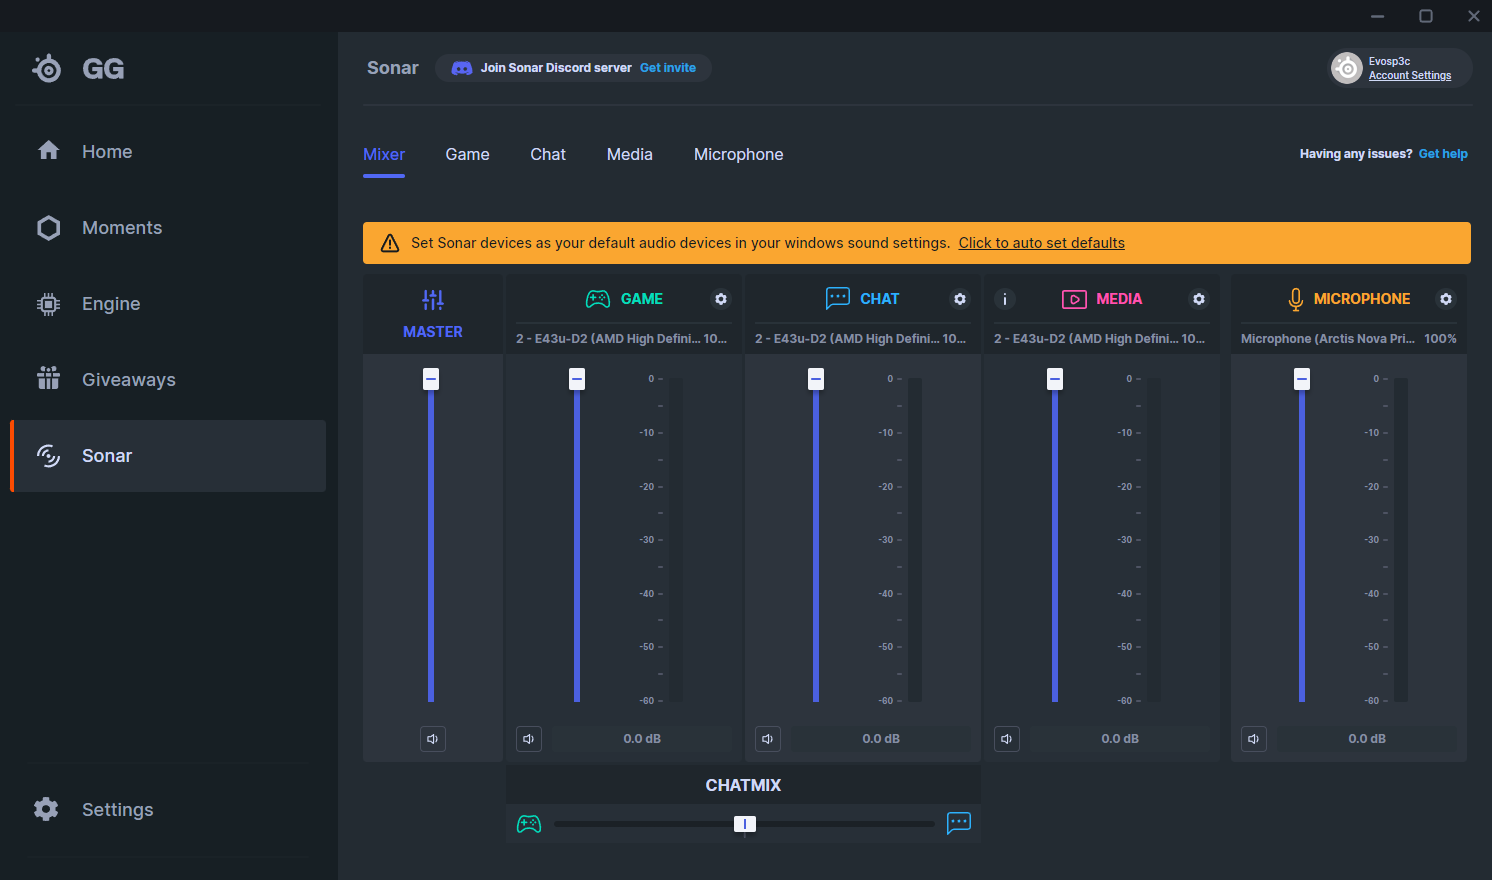This screenshot has width=1492, height=880.
Task: Open Moments from the sidebar
Action: pos(168,227)
